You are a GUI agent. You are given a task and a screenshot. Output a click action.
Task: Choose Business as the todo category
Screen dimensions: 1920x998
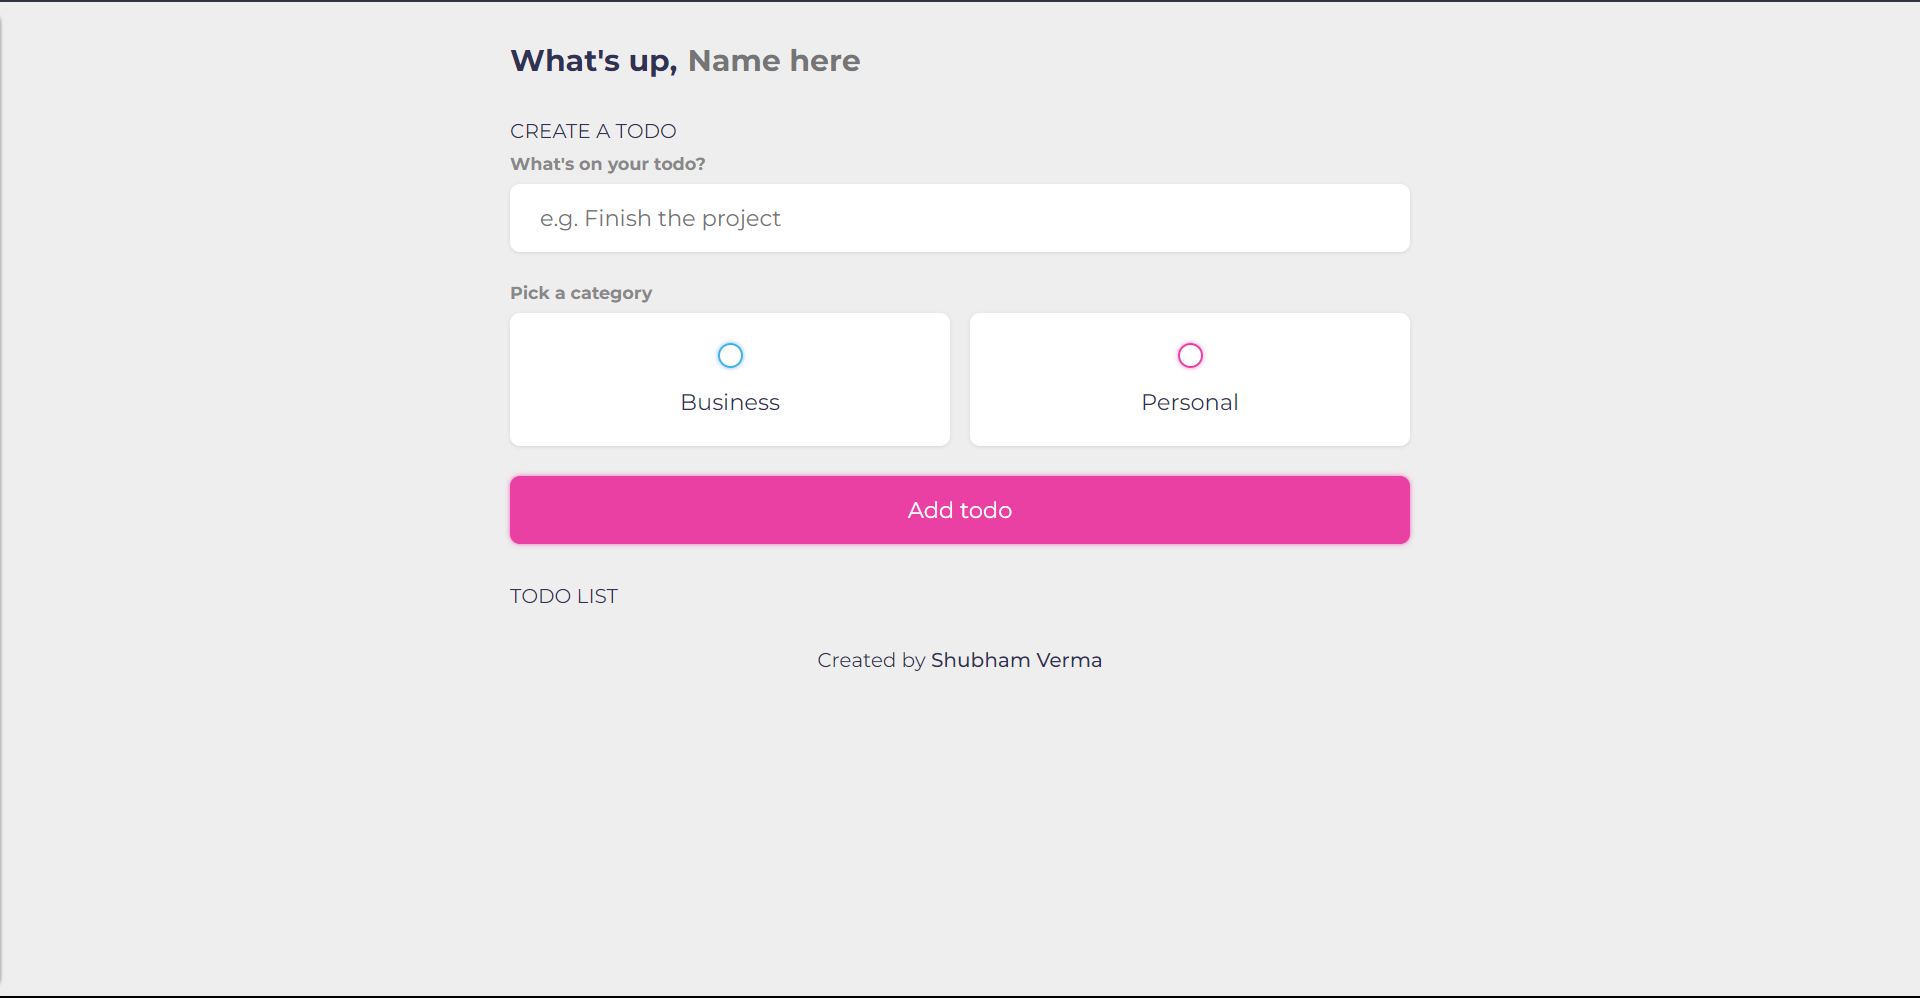pyautogui.click(x=730, y=379)
